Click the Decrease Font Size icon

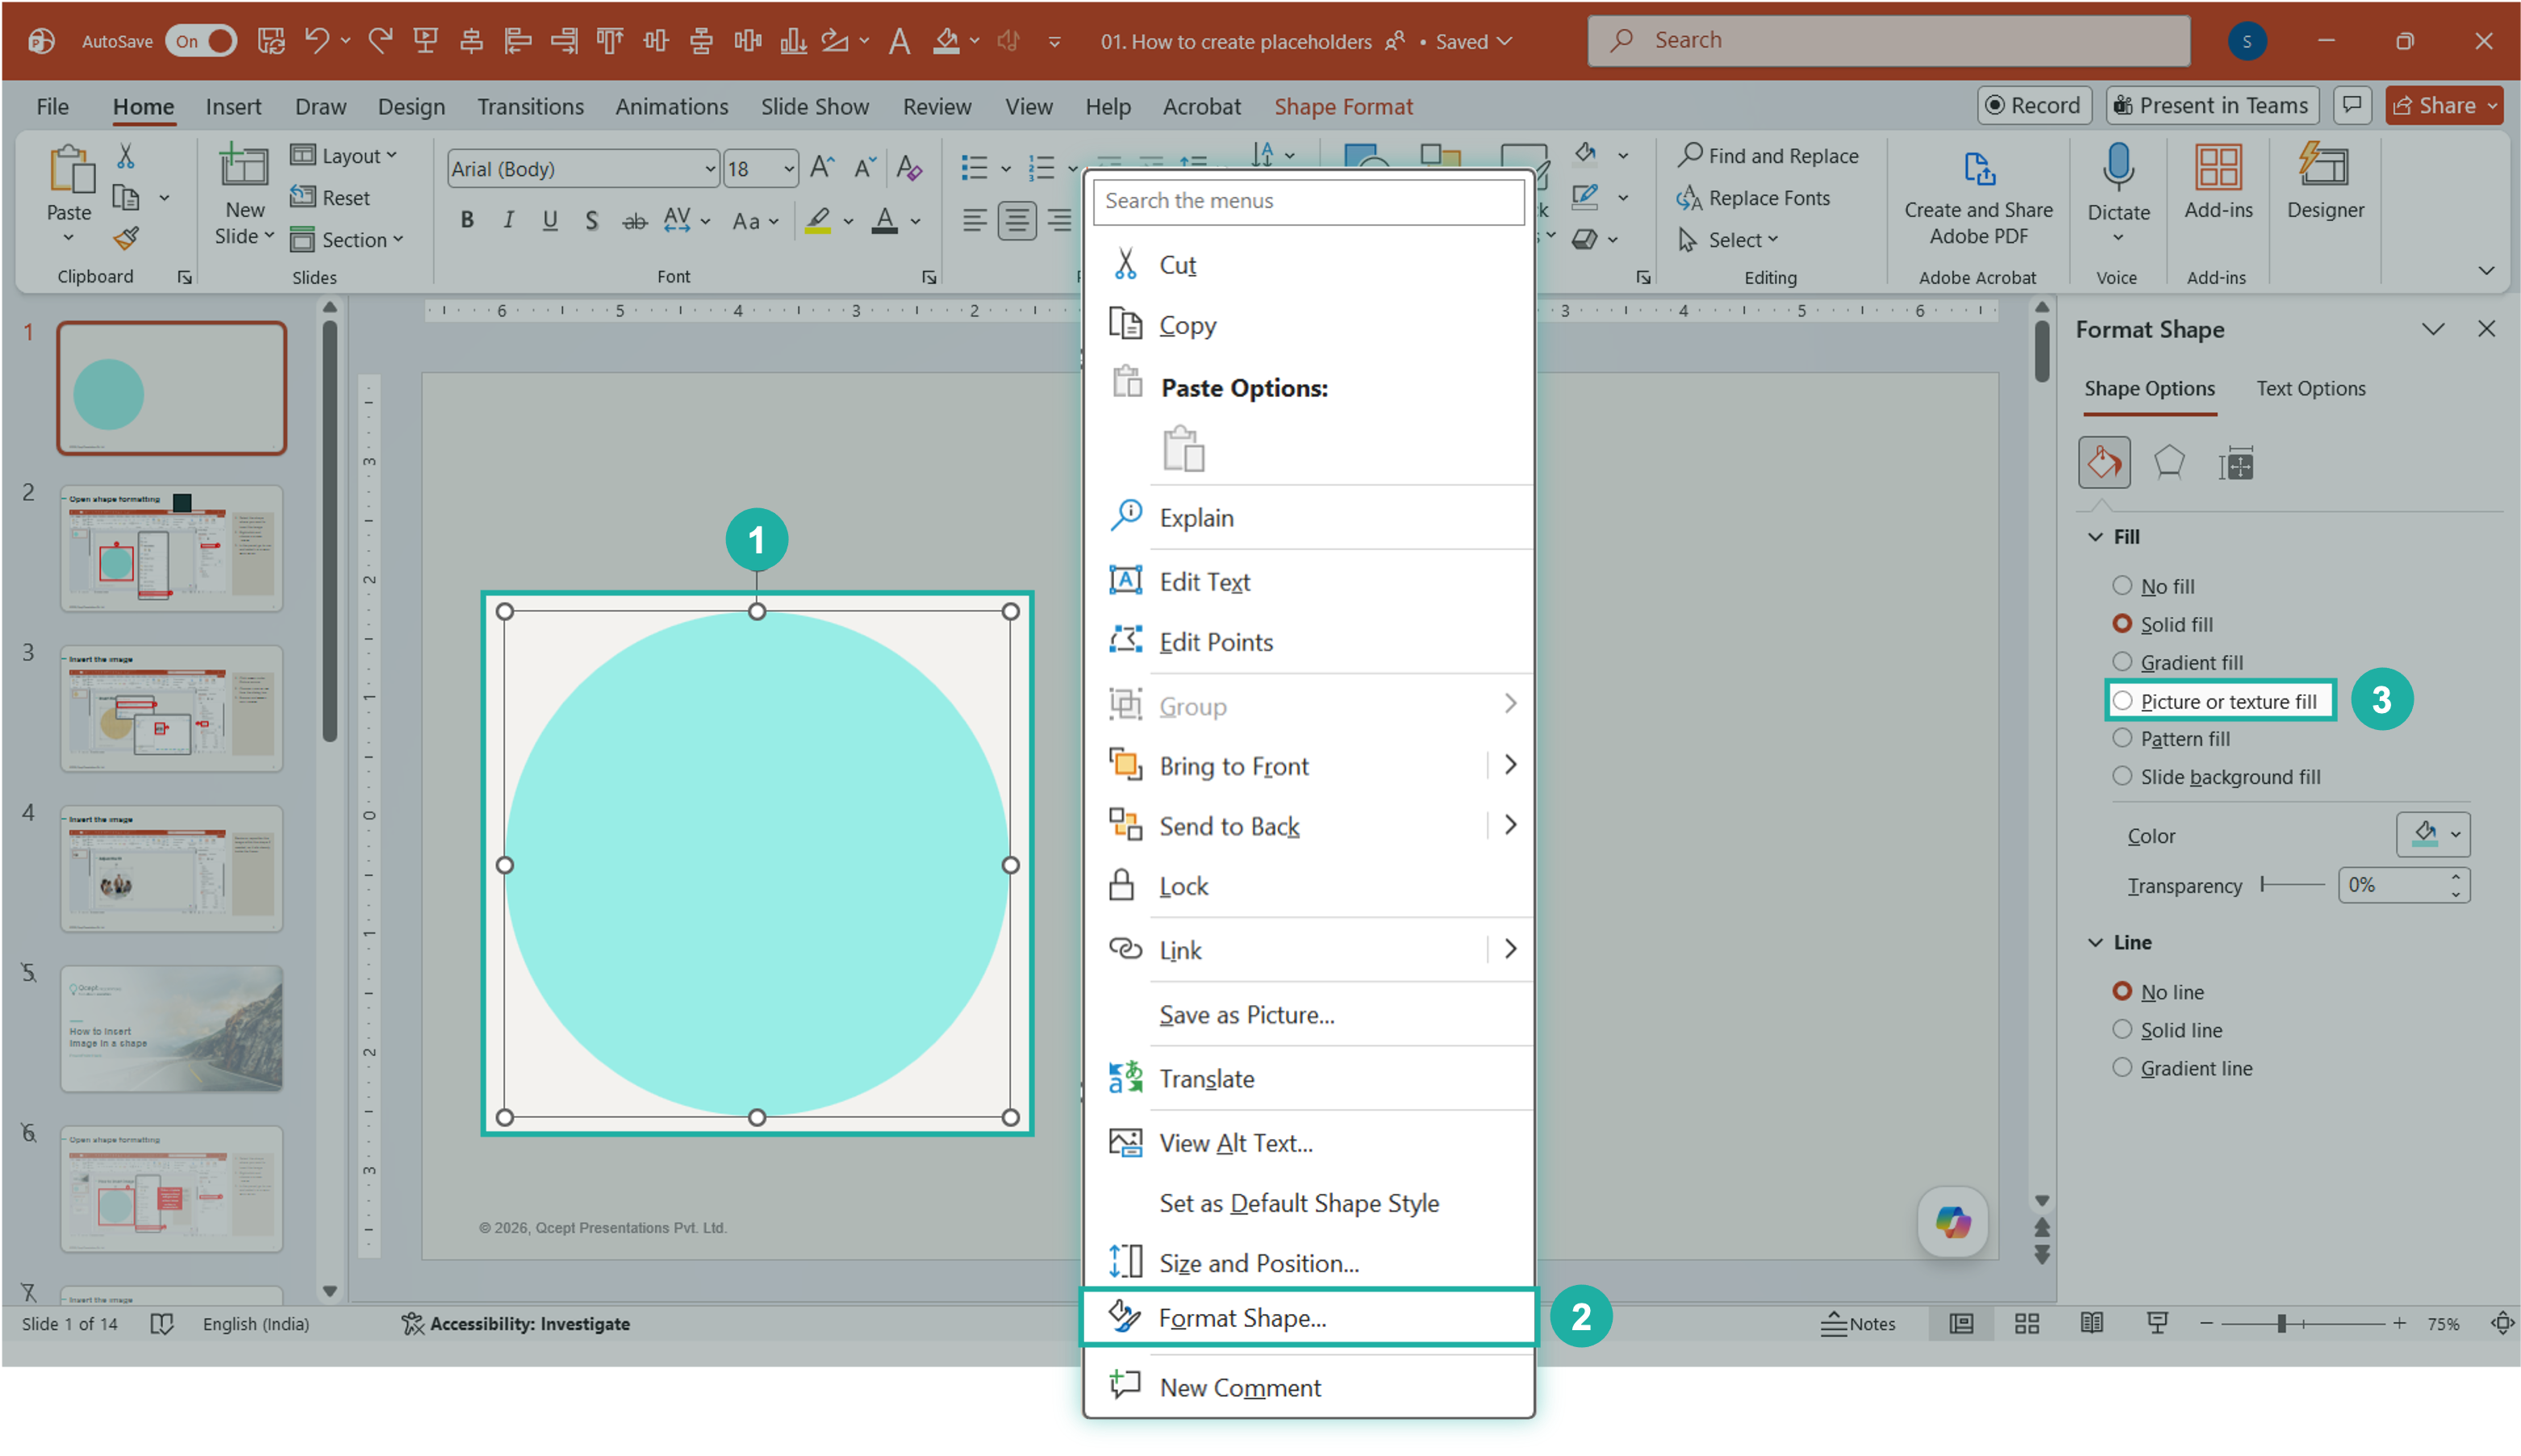[x=865, y=167]
